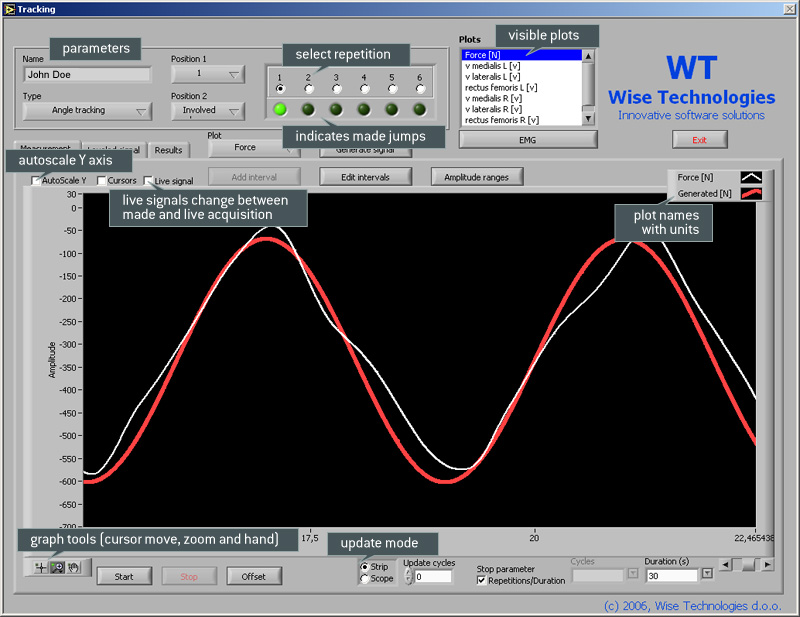Viewport: 800px width, 617px height.
Task: Click jump indicator LED for repetition 3
Action: pos(336,109)
